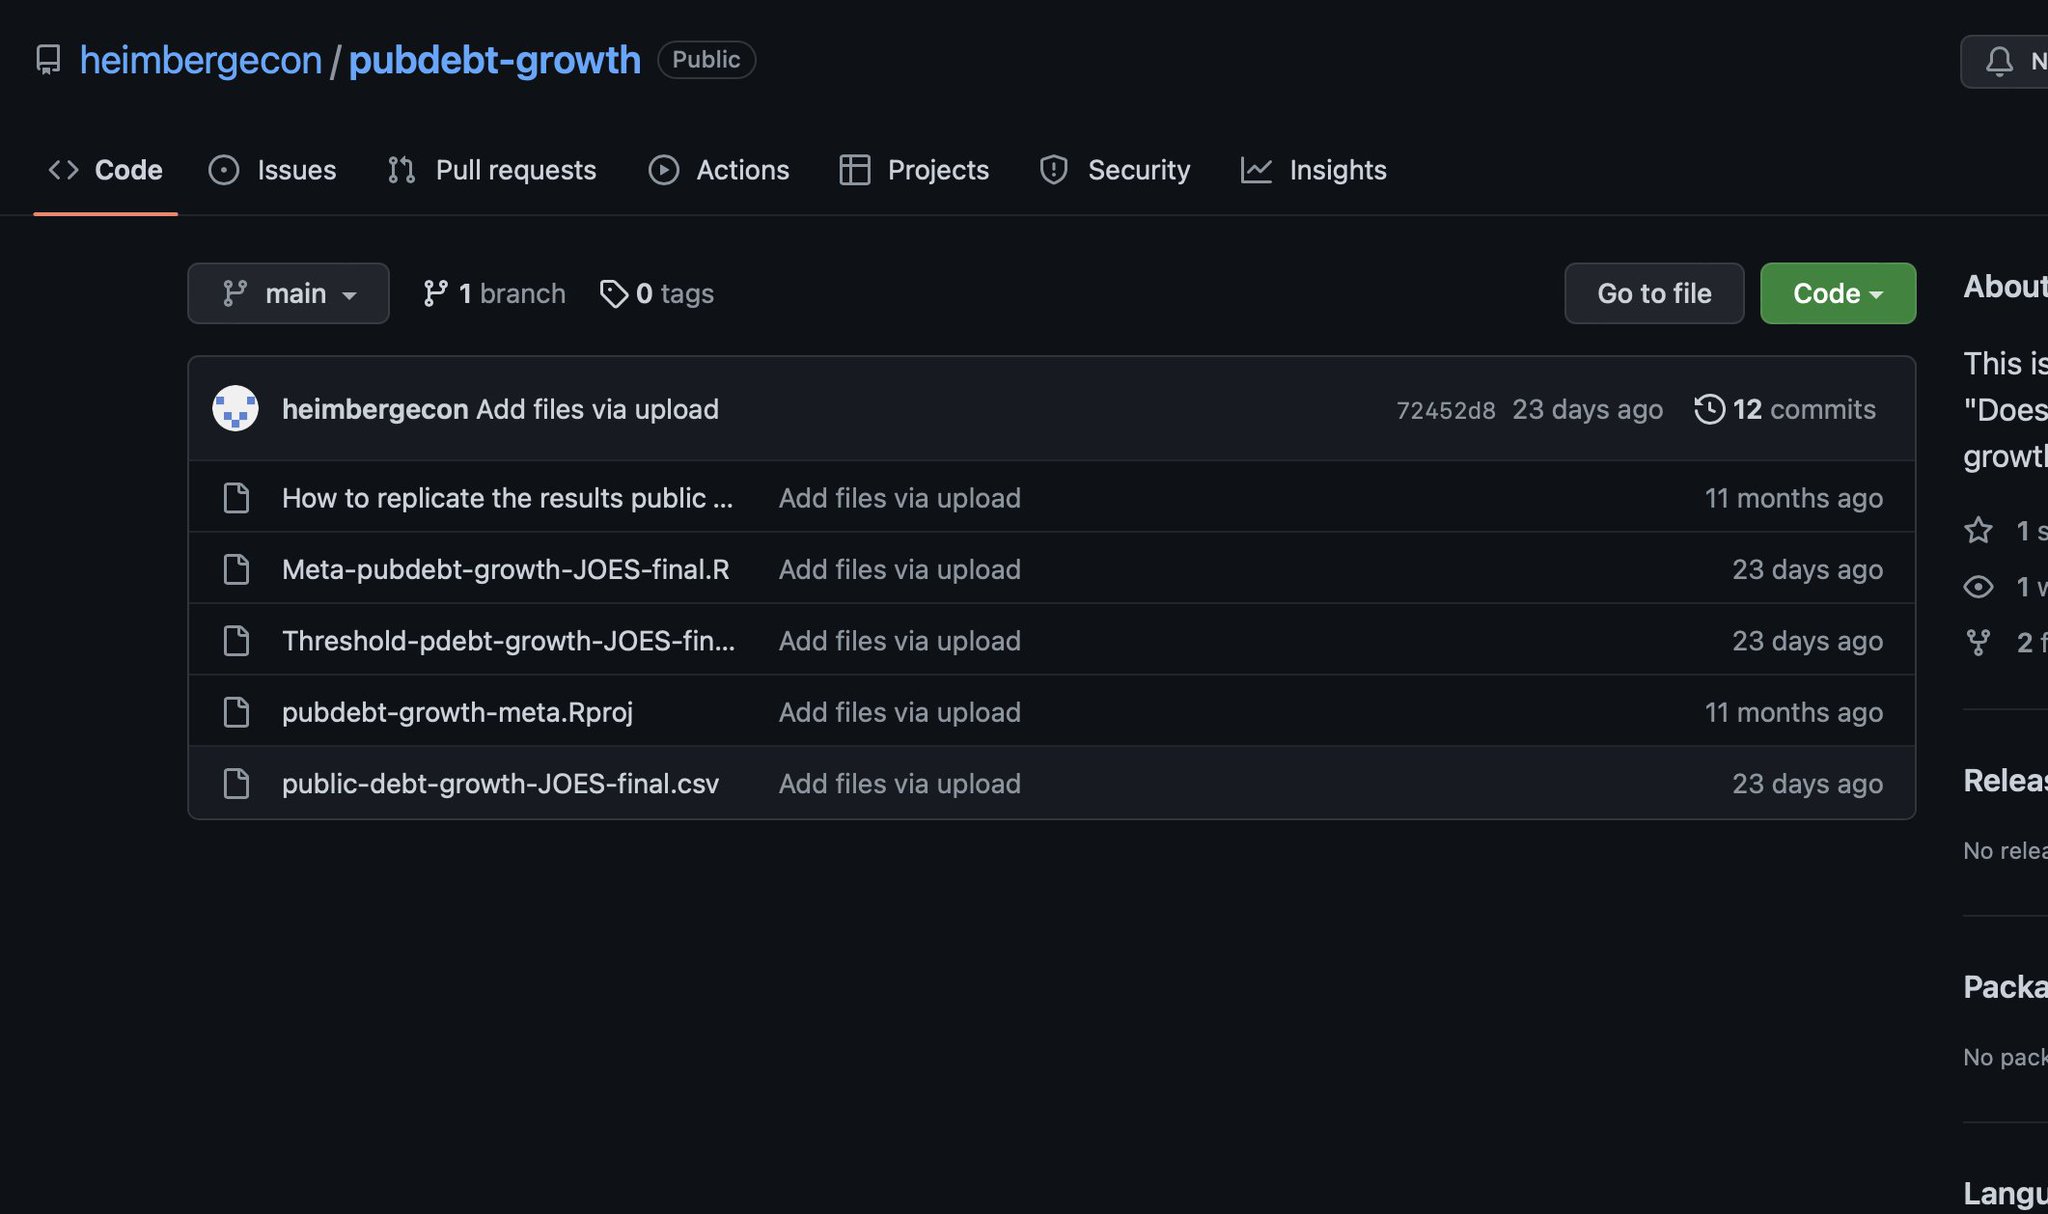View commit 72452d8 hash link

[x=1445, y=410]
